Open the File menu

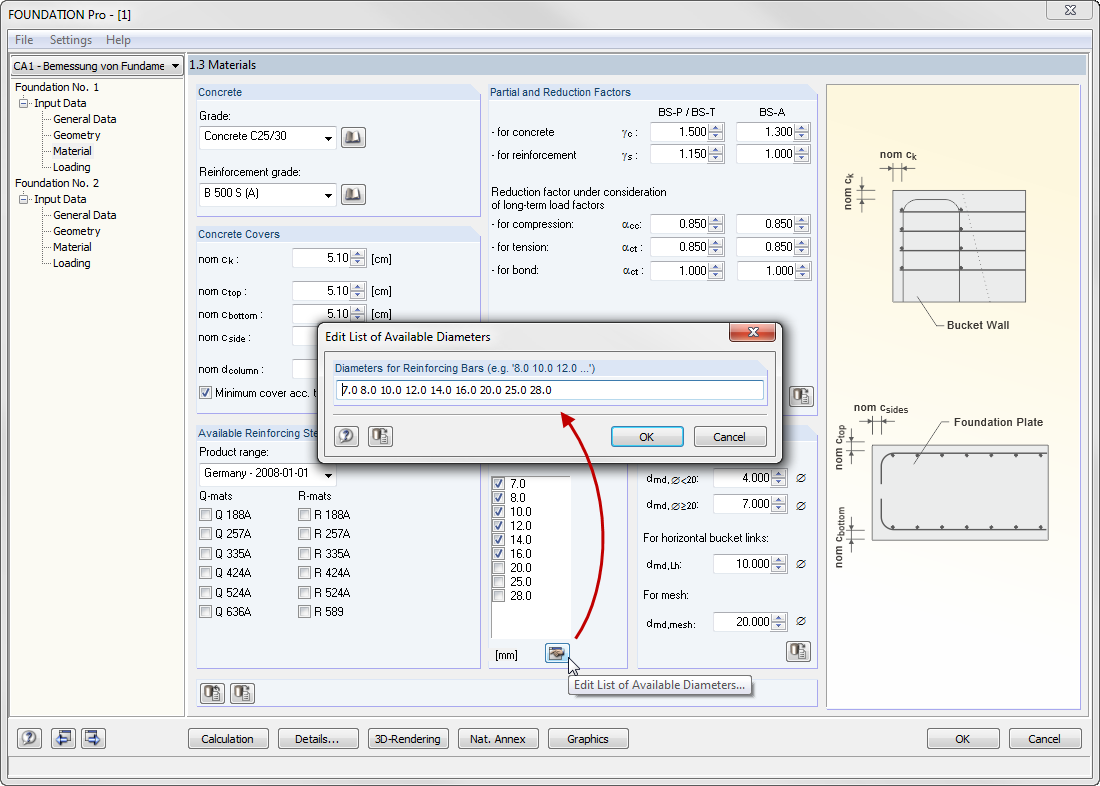tap(24, 40)
